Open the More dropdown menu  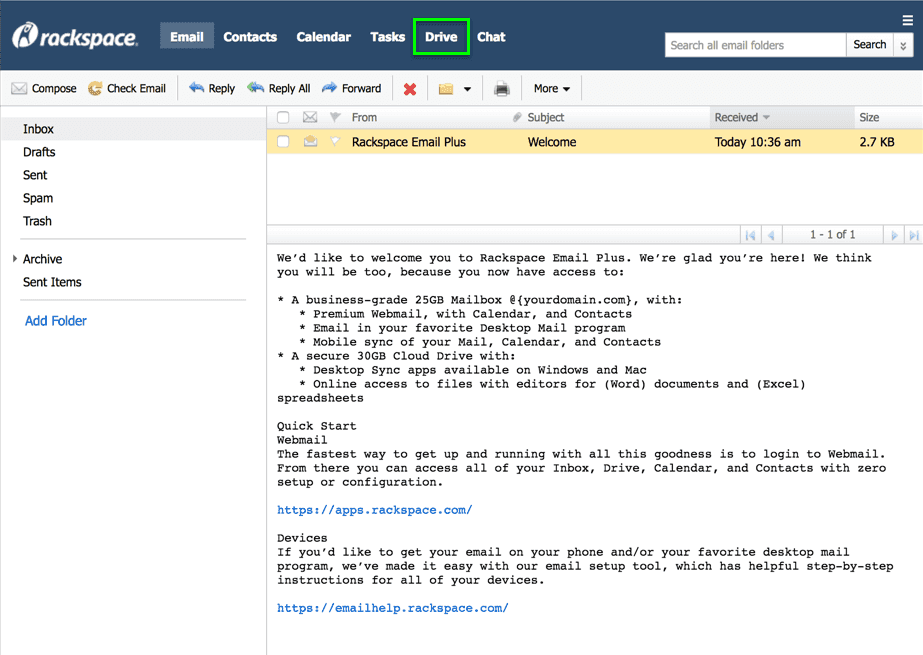pos(552,89)
